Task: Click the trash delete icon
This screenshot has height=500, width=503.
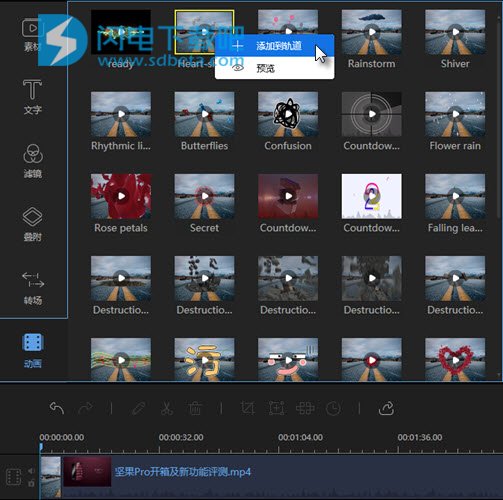Action: click(195, 408)
